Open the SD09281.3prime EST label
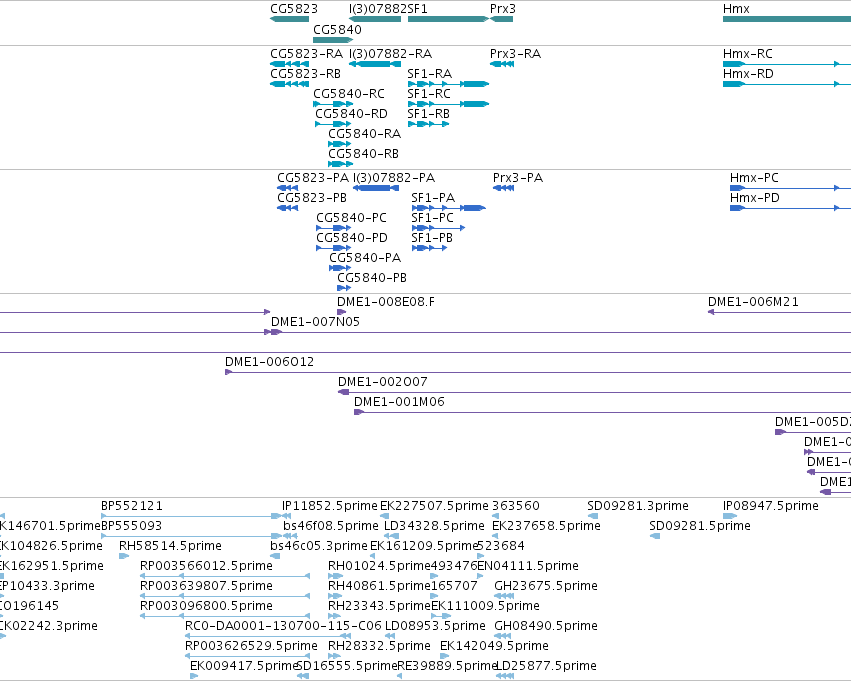851x681 pixels. point(638,506)
